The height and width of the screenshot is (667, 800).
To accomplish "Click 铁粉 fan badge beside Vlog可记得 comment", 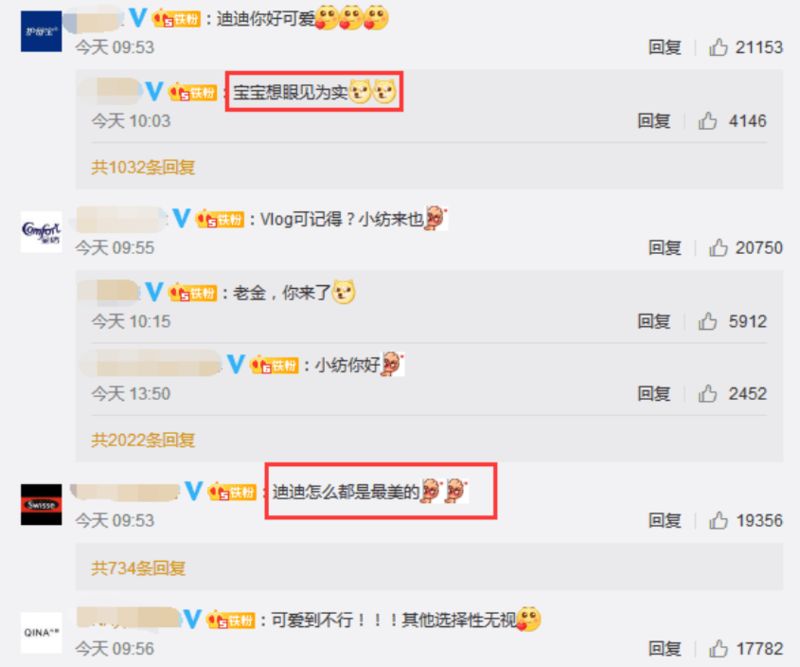I will 220,219.
